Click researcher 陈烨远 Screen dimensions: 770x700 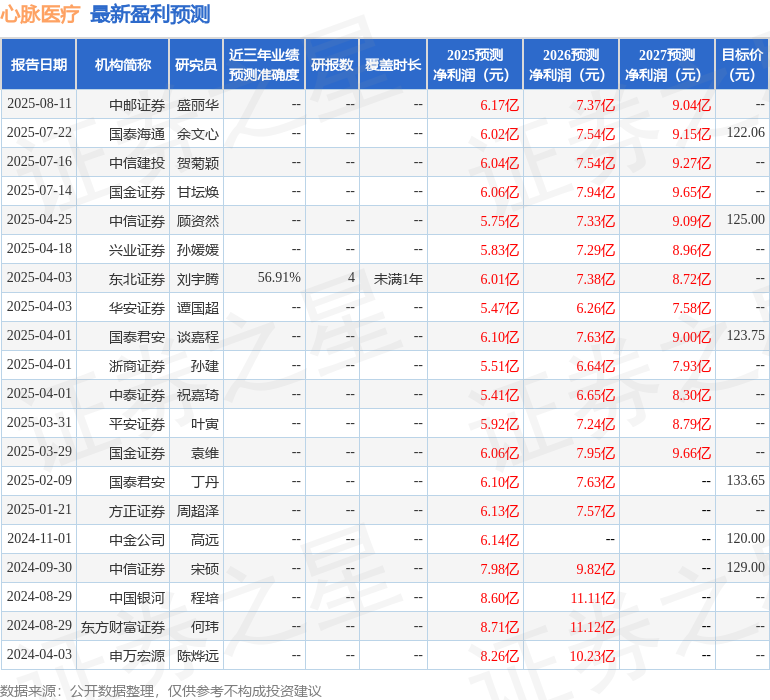click(x=197, y=656)
